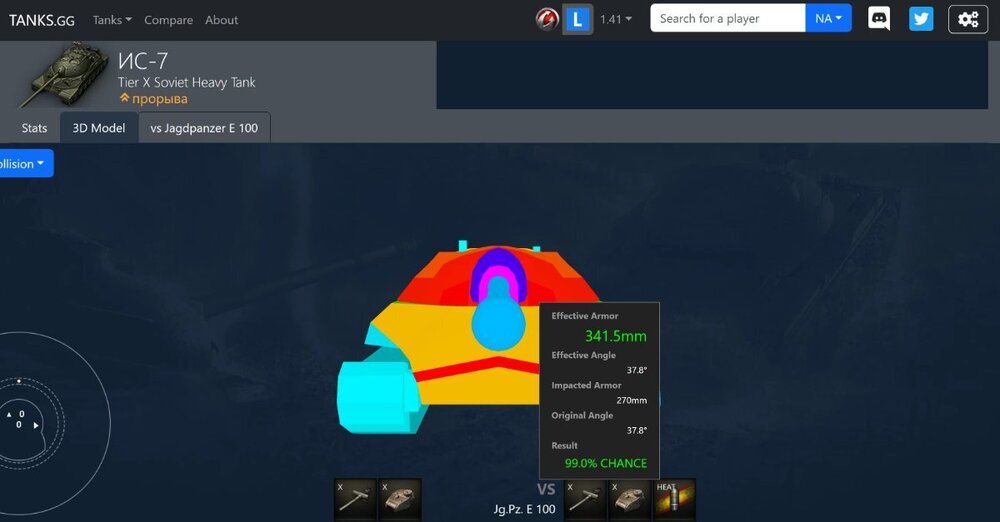Click the Jg.Pz. E 100 label
The image size is (1000, 522).
[524, 509]
